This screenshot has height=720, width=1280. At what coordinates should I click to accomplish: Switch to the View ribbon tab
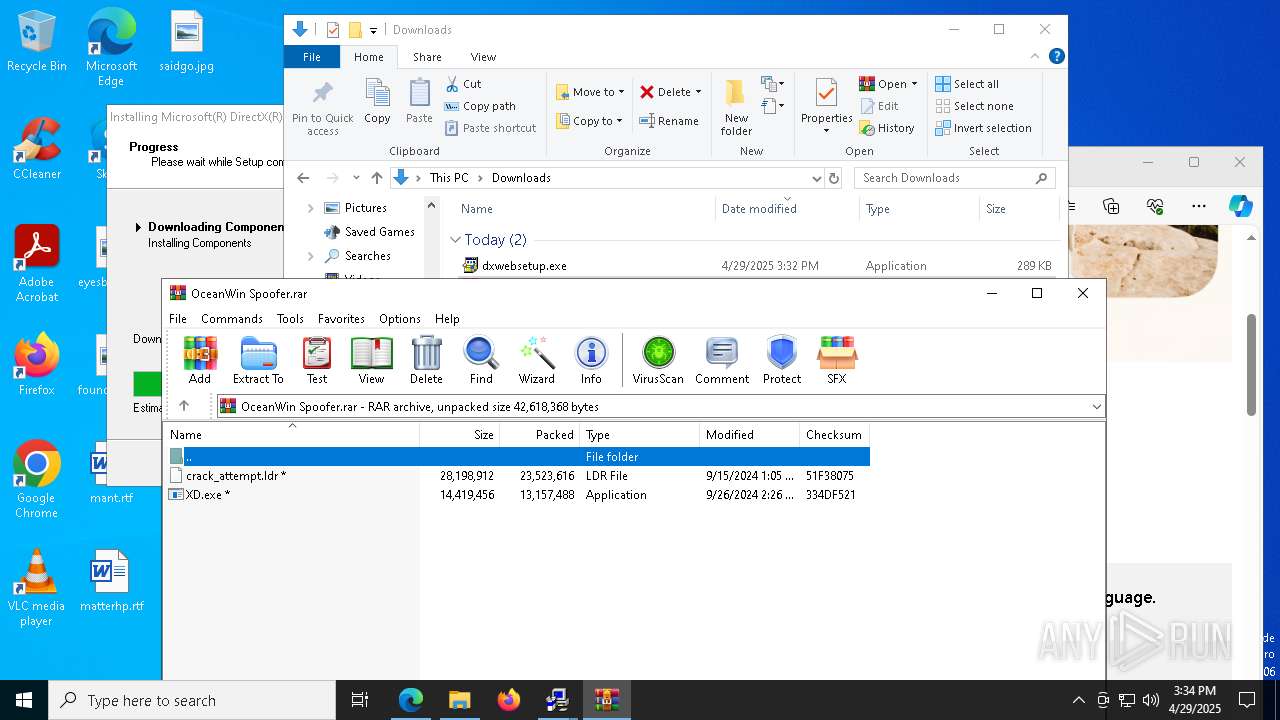483,57
